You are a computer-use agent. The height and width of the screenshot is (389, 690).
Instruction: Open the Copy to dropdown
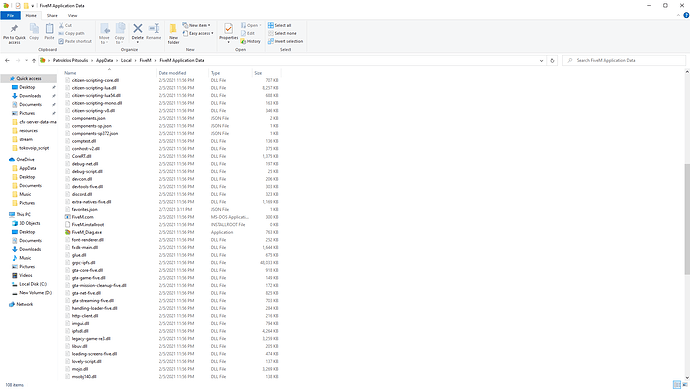[x=120, y=40]
